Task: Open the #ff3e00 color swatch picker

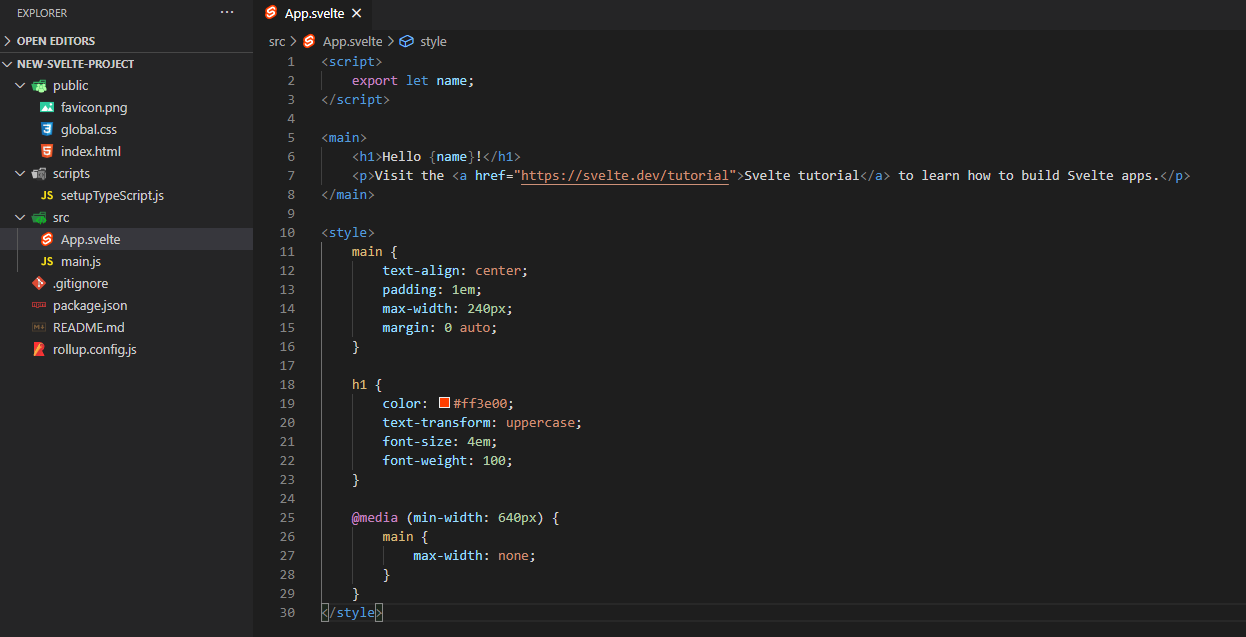Action: click(444, 403)
